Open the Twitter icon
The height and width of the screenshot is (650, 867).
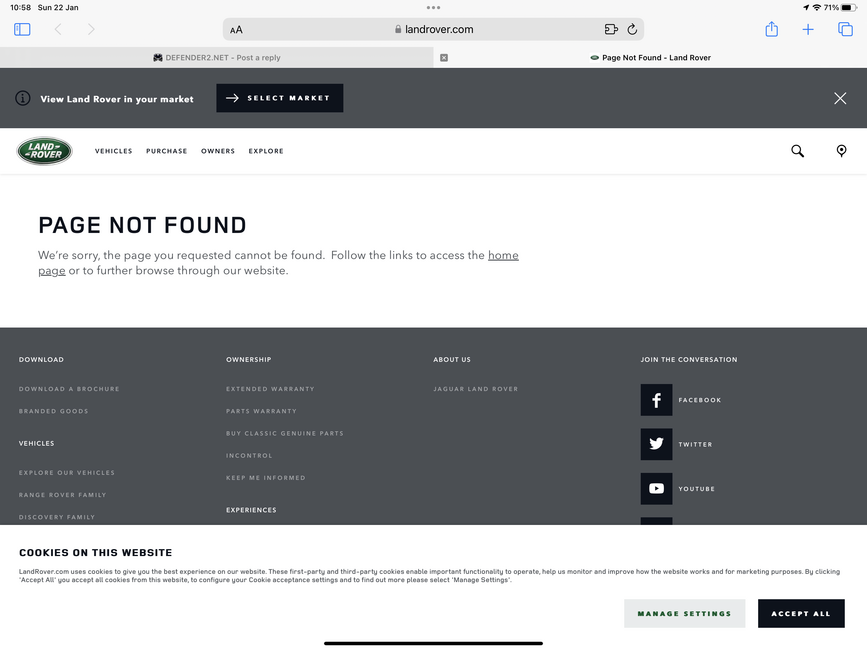[x=656, y=444]
